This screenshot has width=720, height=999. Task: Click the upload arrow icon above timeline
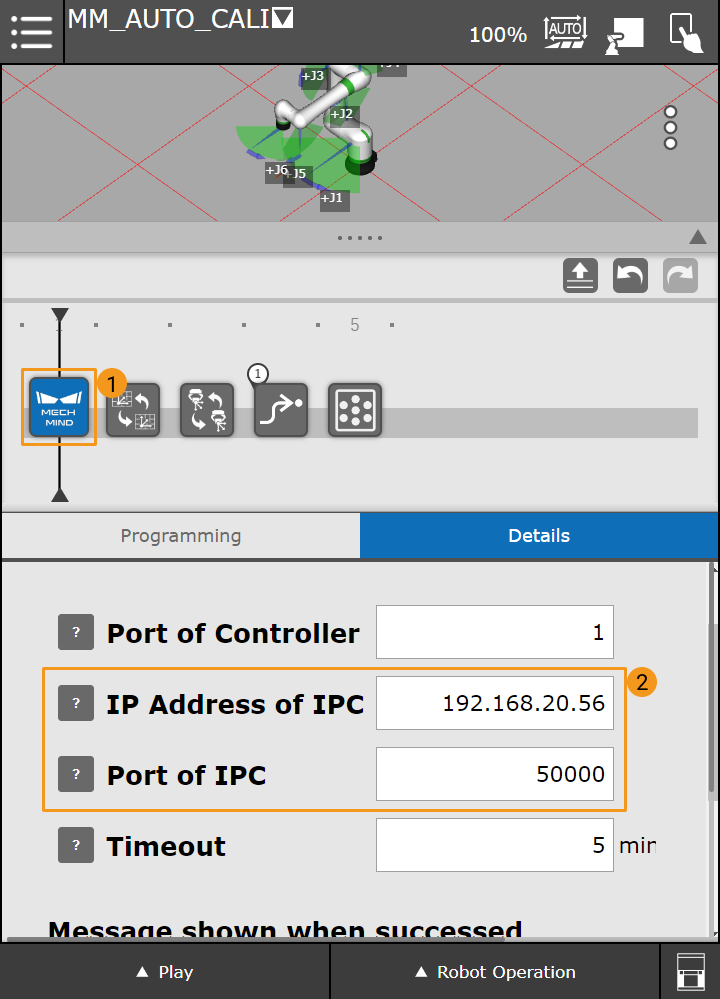pyautogui.click(x=580, y=275)
